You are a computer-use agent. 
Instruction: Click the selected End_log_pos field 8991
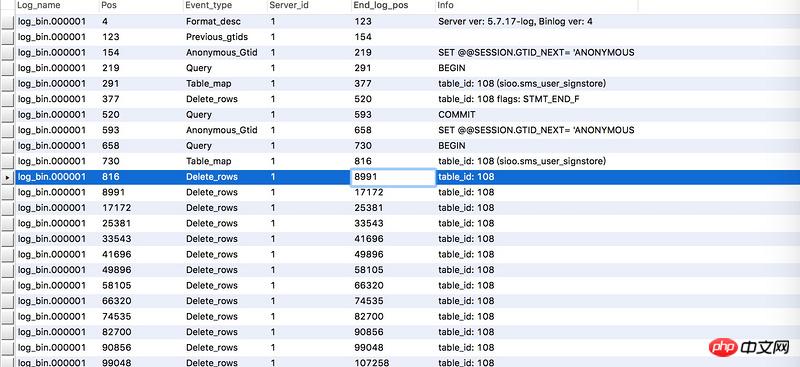(393, 177)
